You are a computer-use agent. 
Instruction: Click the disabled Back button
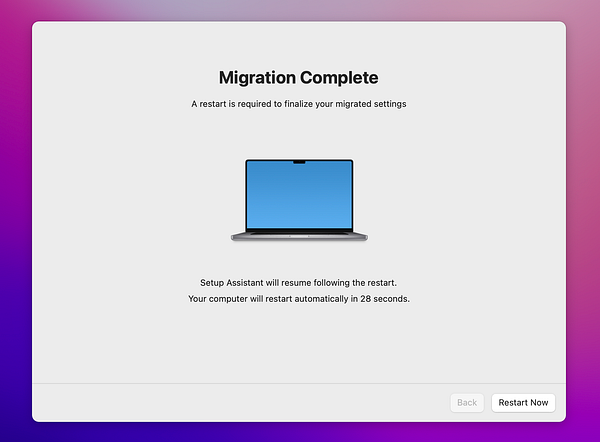467,403
